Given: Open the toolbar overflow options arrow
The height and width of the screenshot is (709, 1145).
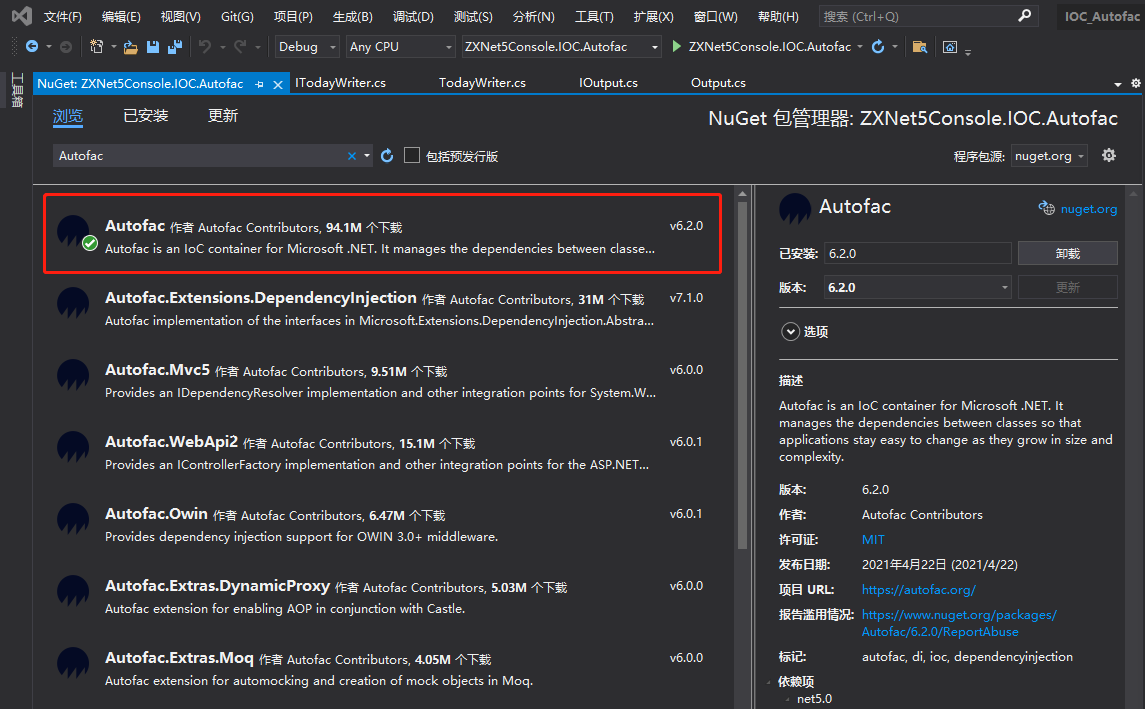Looking at the screenshot, I should (x=968, y=52).
